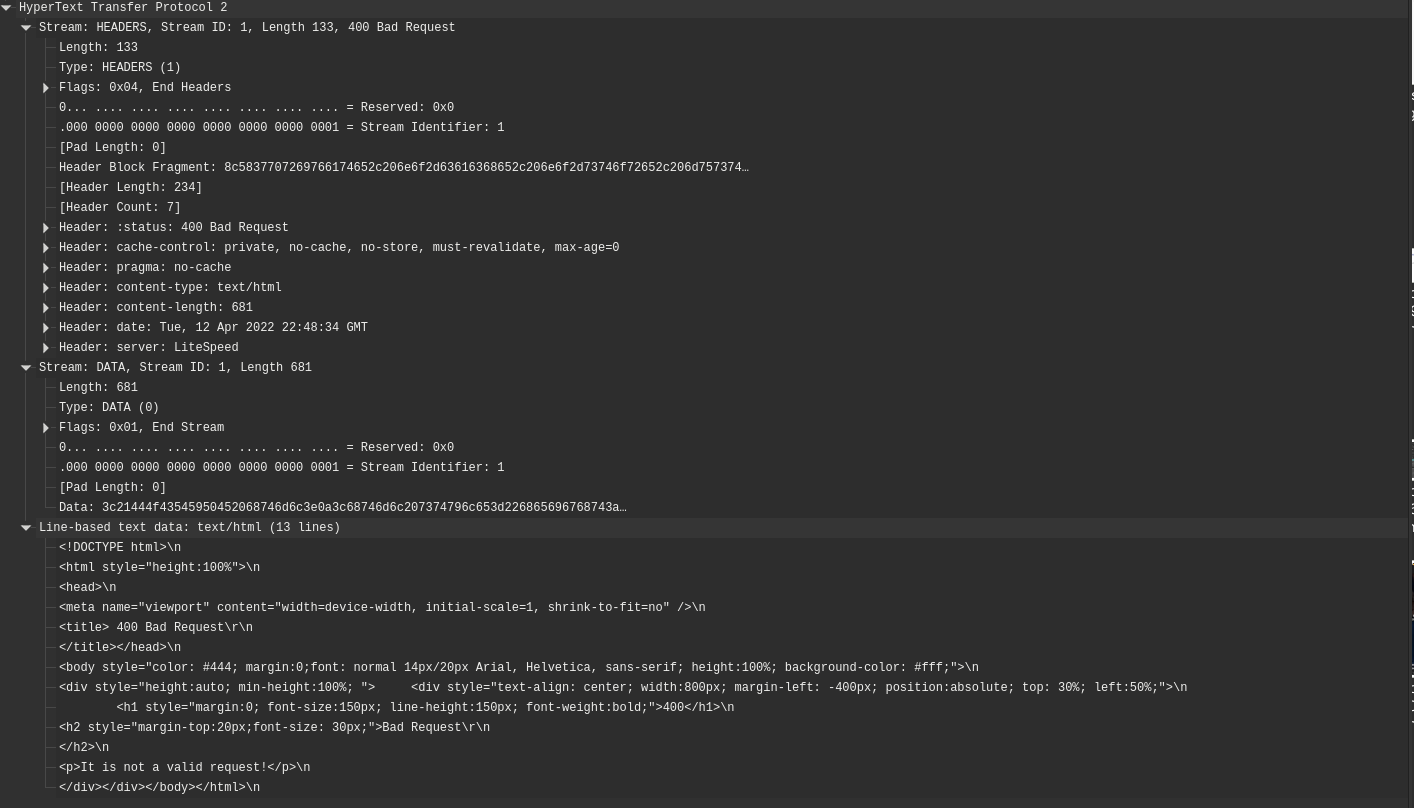Screen dimensions: 1414x808
Task: Expand the Flags: 0x04, End Headers field
Action: click(x=46, y=87)
